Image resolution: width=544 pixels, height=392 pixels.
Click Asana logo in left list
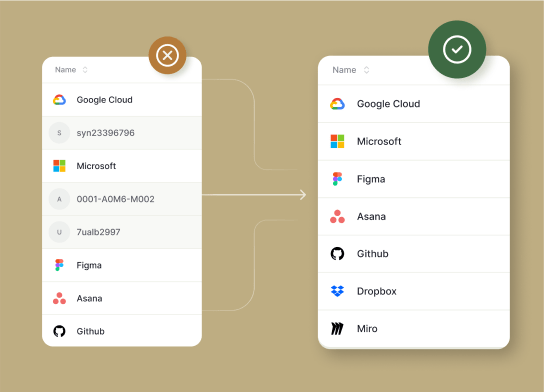click(59, 298)
